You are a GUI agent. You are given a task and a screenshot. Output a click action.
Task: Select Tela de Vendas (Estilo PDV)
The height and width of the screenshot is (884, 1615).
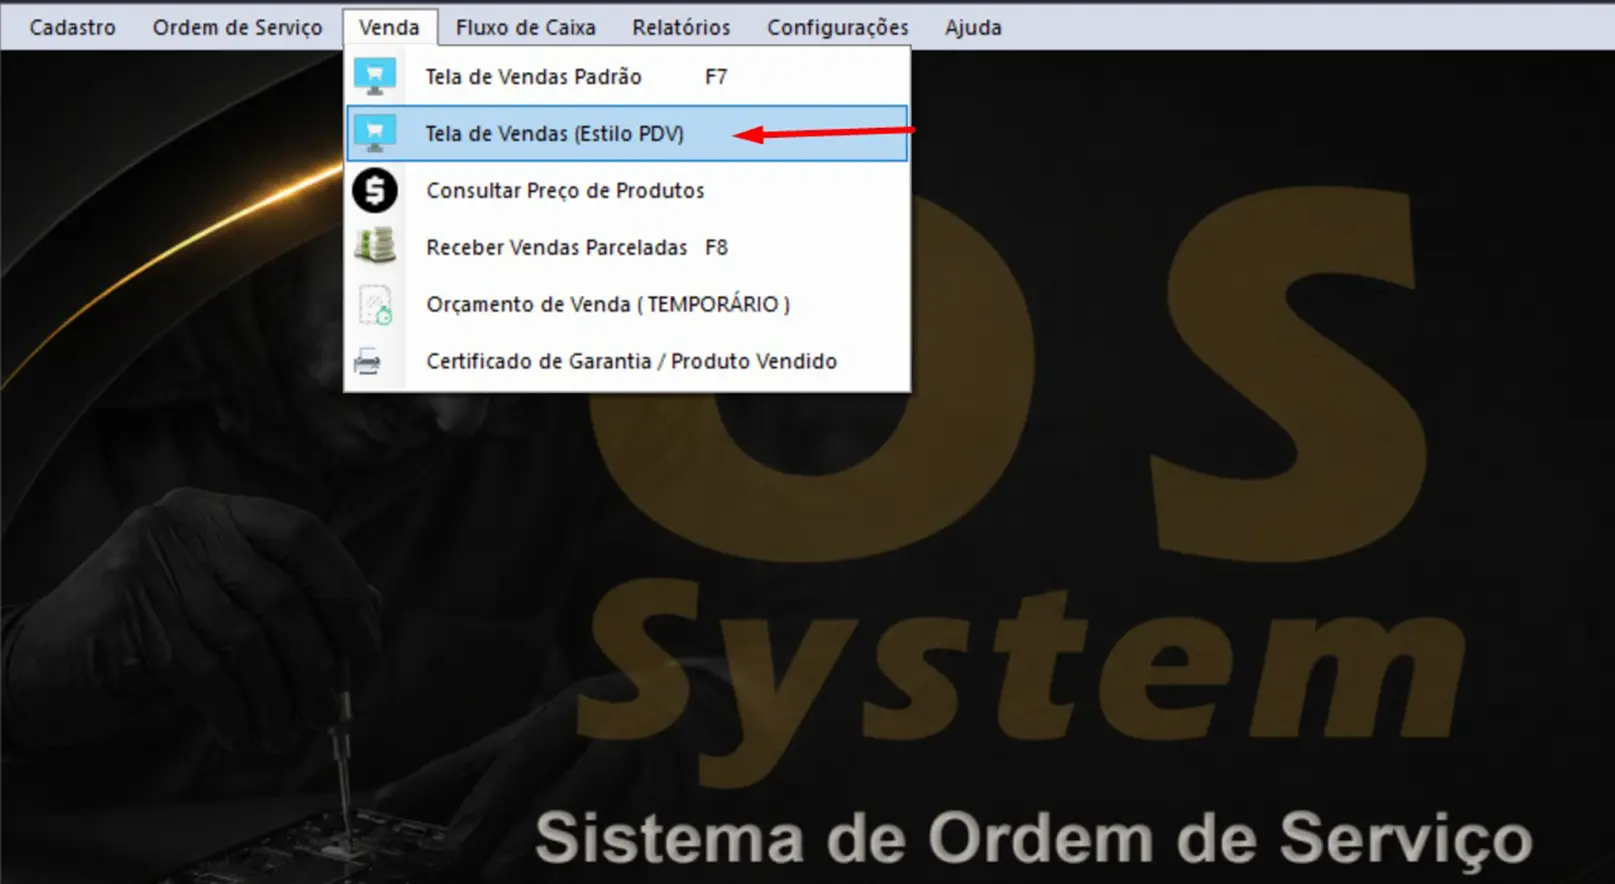pos(627,133)
